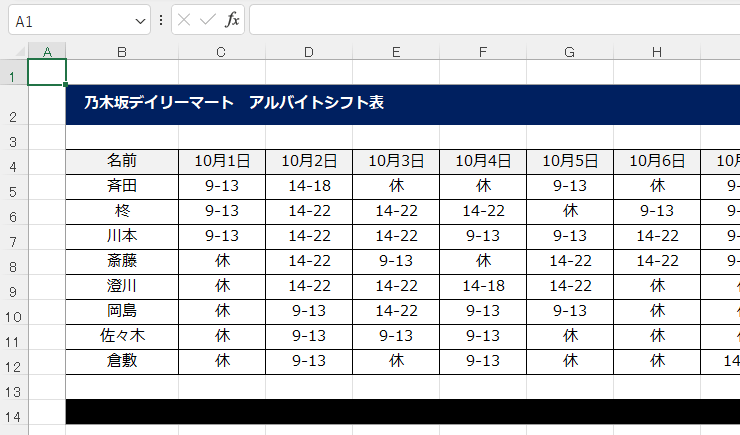Select row 9 header

14,287
